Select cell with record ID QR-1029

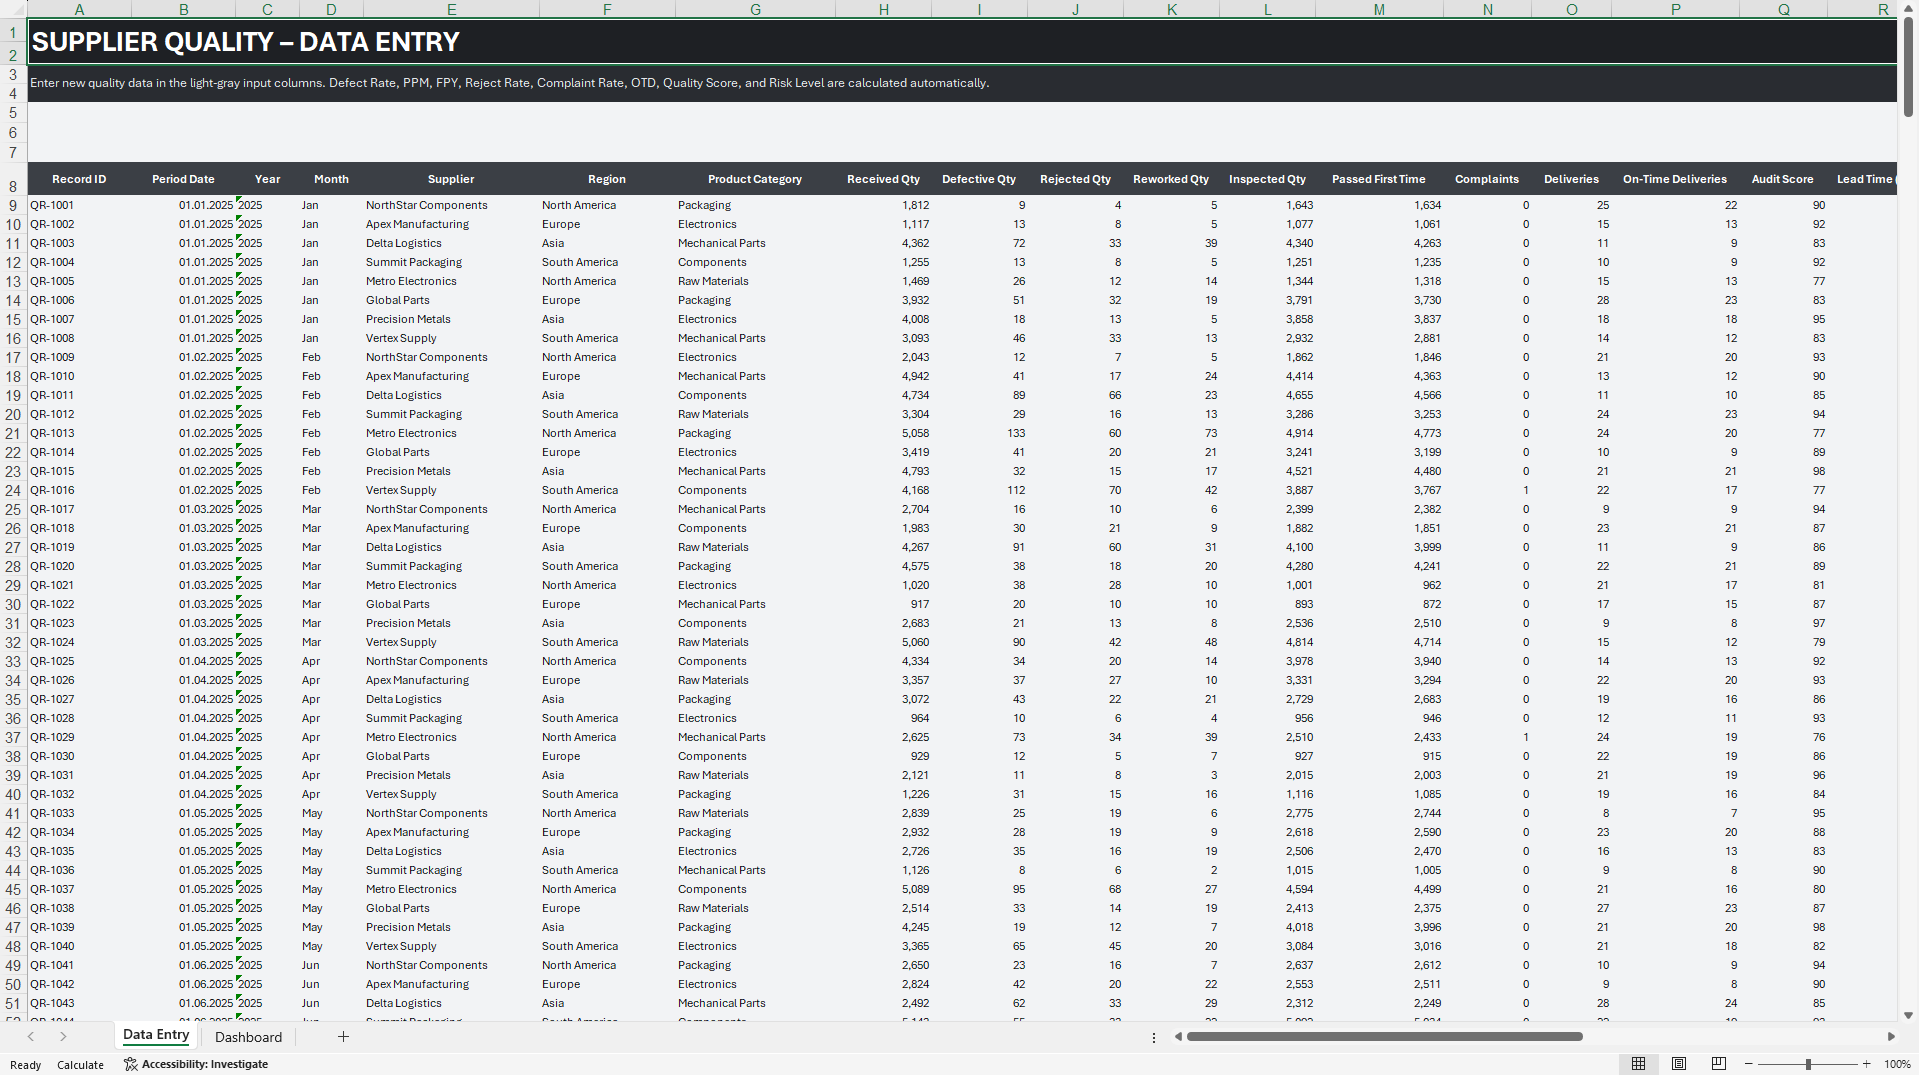pos(79,737)
